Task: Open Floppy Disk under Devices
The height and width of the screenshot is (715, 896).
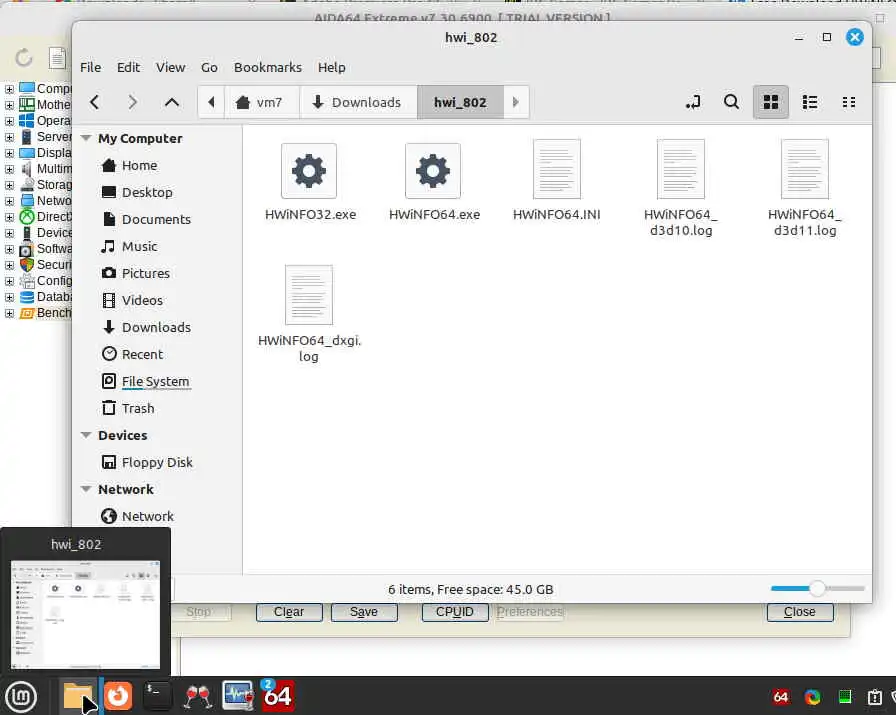Action: 157,462
